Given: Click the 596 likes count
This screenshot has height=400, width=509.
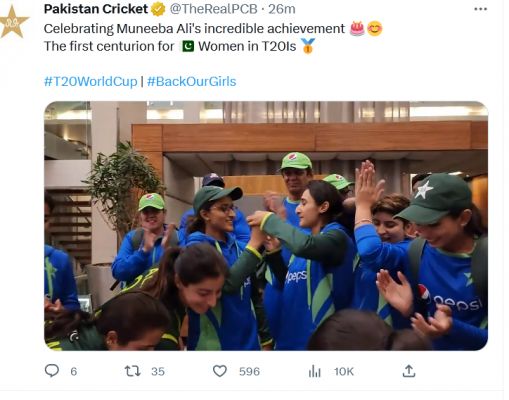Looking at the screenshot, I should pos(249,371).
